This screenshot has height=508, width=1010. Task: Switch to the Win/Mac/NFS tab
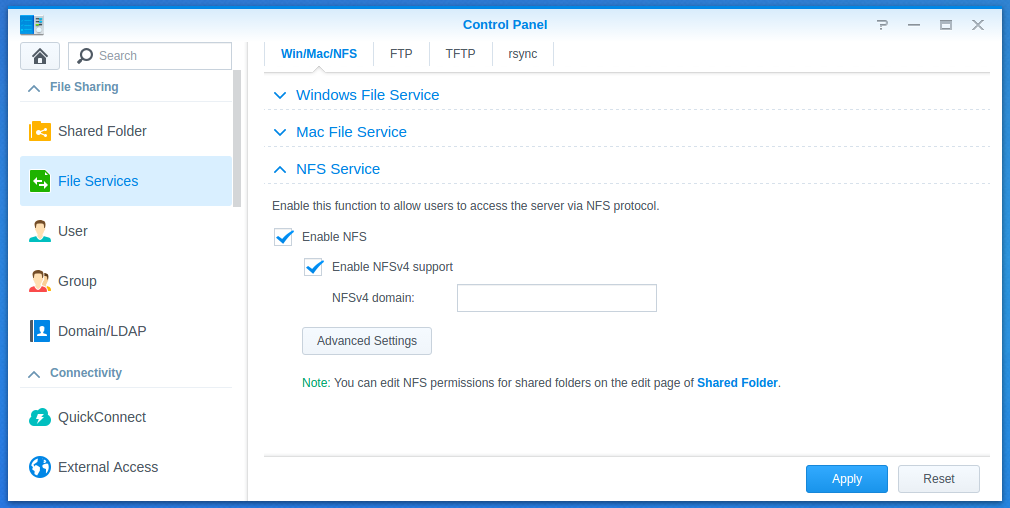(319, 54)
